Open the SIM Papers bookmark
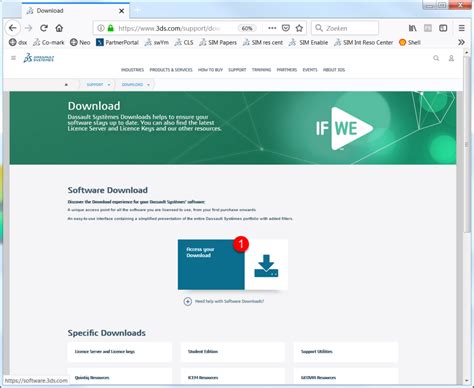474x388 pixels. (218, 42)
